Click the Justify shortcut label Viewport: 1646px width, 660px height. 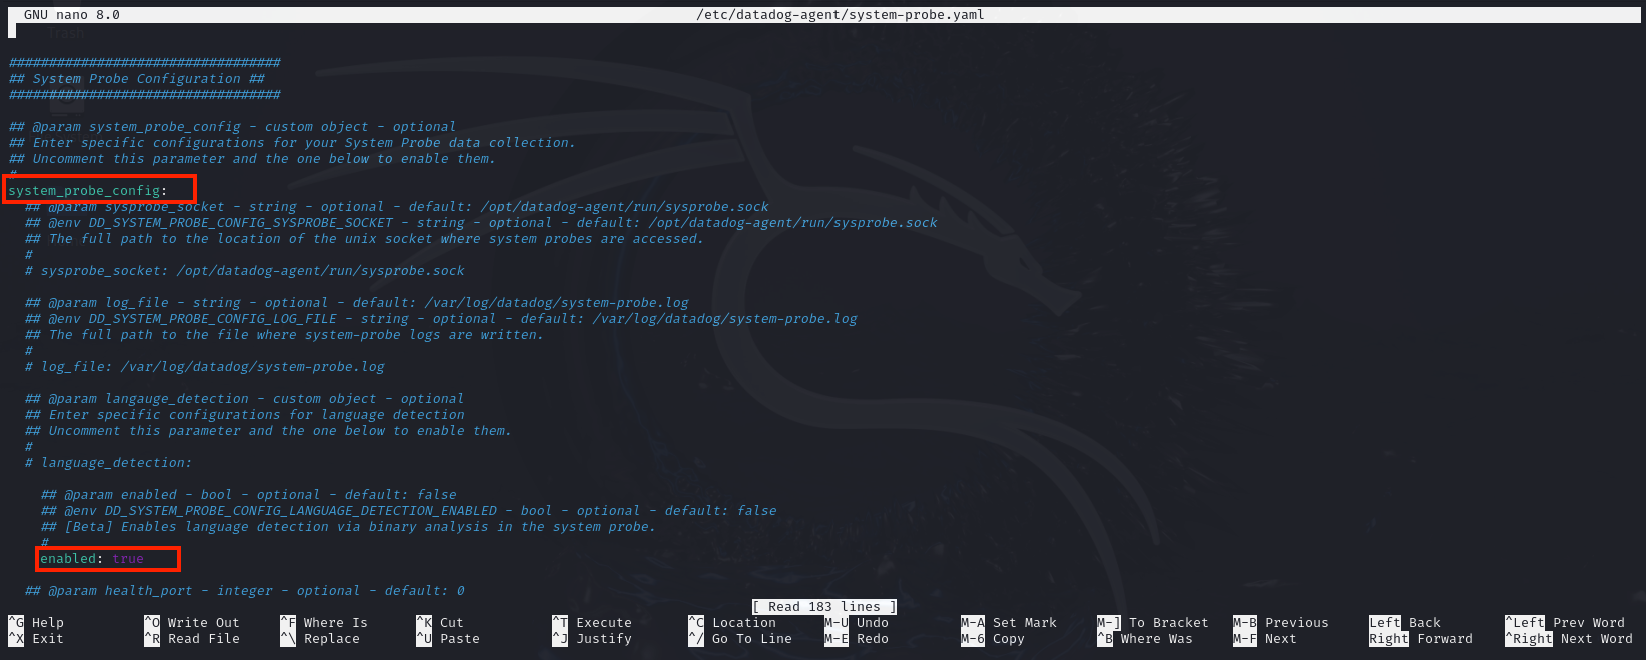592,639
